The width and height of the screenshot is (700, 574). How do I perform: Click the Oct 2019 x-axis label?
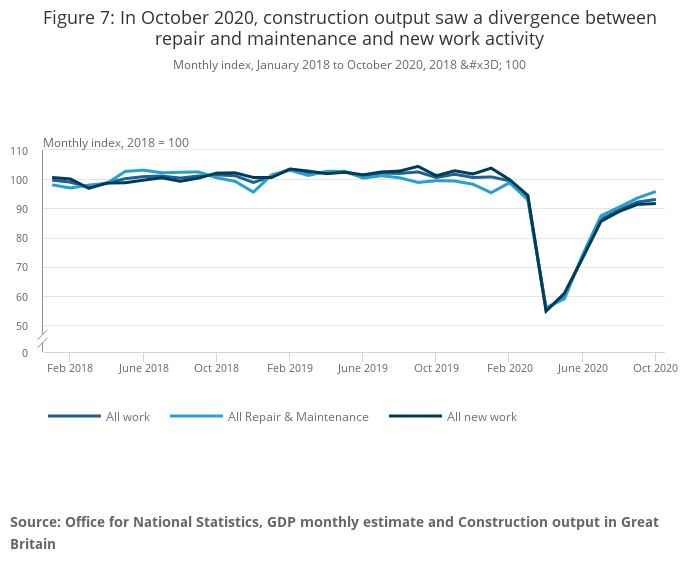tap(436, 368)
